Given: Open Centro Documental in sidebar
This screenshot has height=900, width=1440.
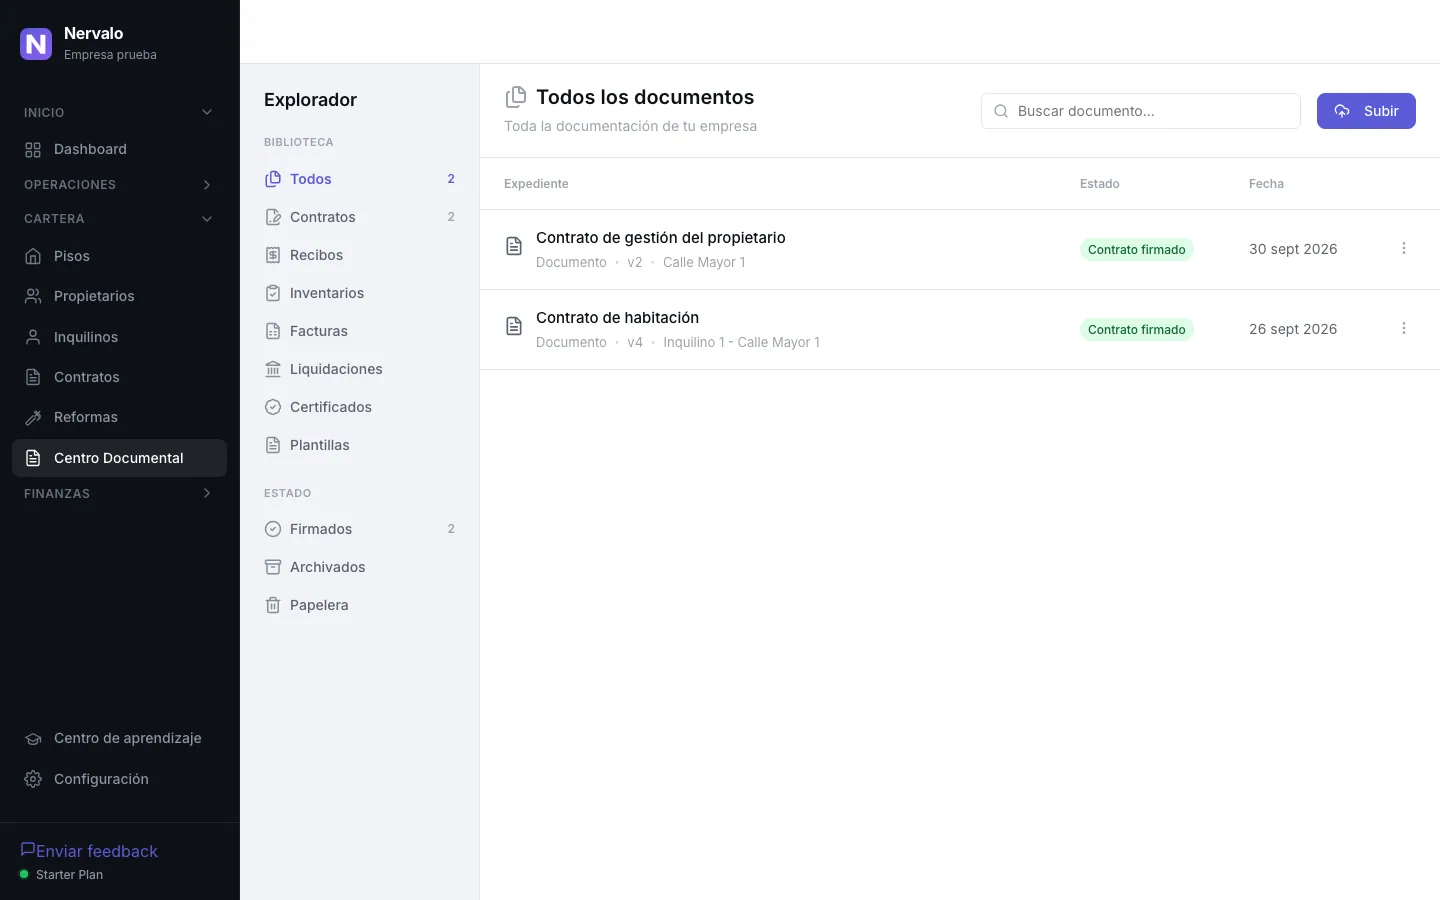Looking at the screenshot, I should [119, 458].
